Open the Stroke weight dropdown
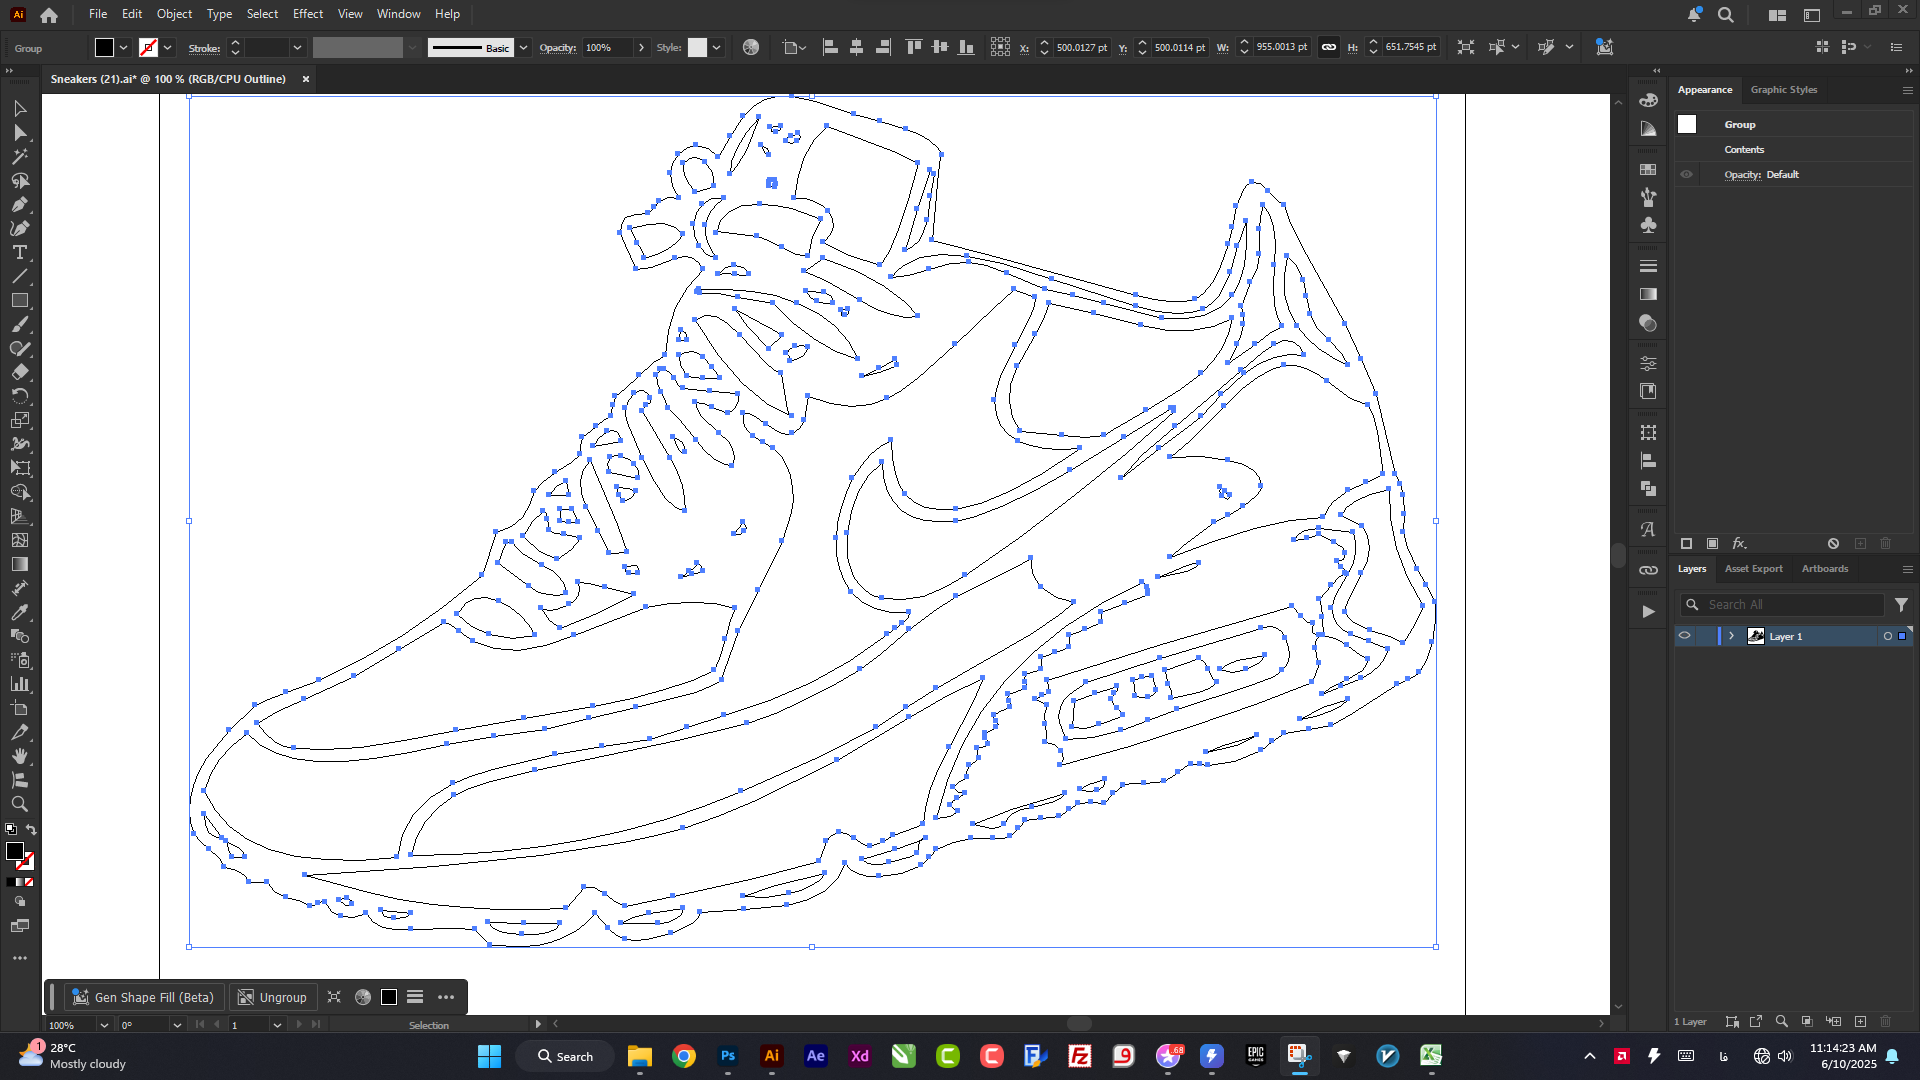Image resolution: width=1920 pixels, height=1080 pixels. click(x=297, y=47)
